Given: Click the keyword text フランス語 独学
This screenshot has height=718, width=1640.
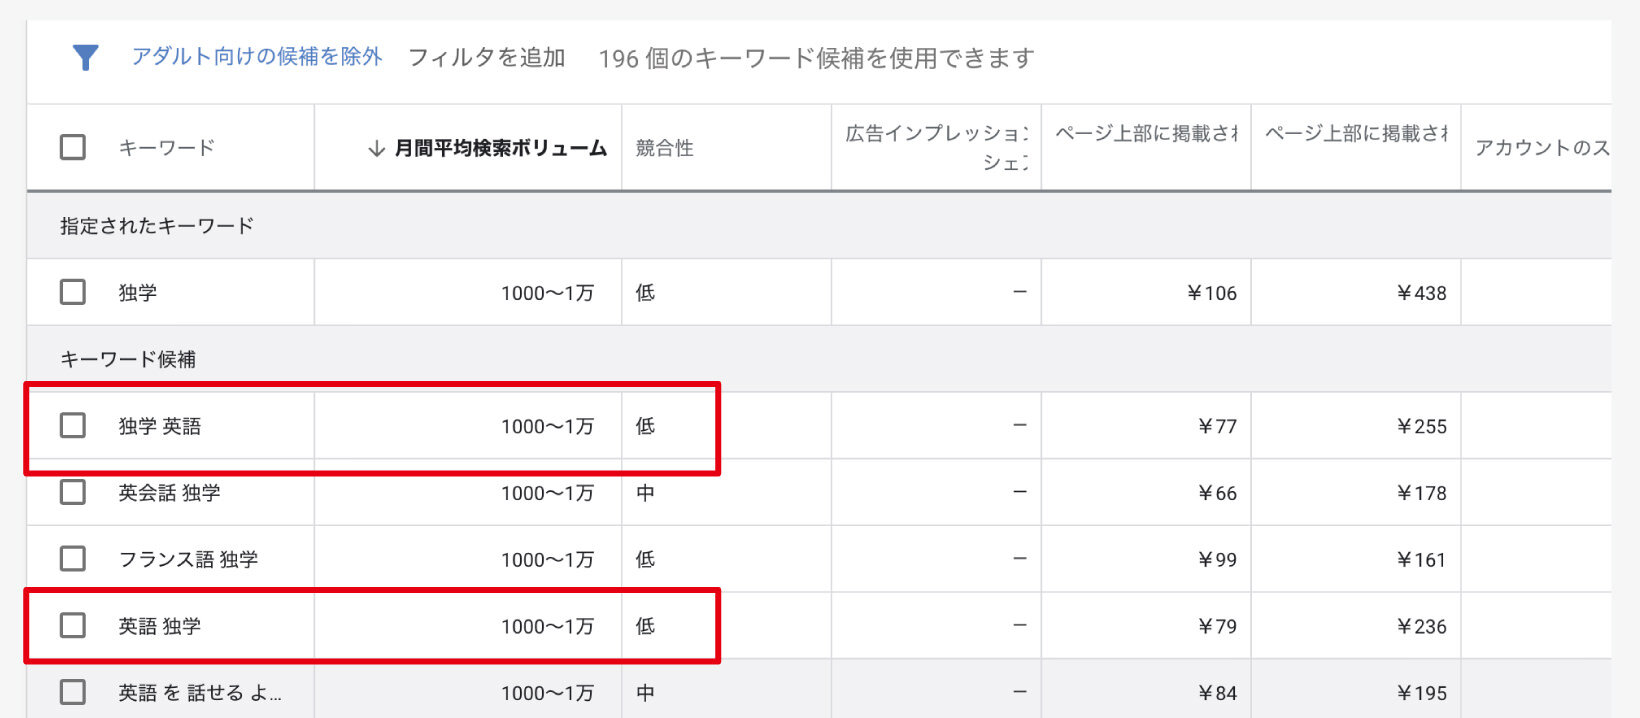Looking at the screenshot, I should pos(188,559).
